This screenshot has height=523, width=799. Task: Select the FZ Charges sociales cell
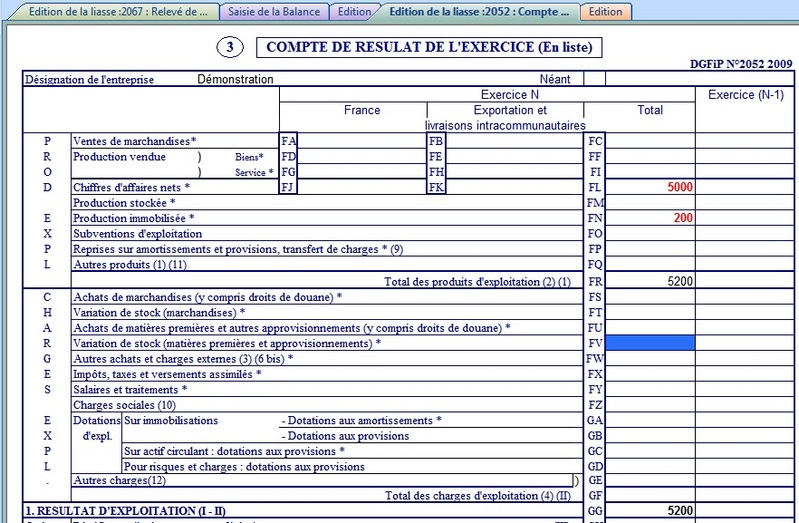point(650,405)
